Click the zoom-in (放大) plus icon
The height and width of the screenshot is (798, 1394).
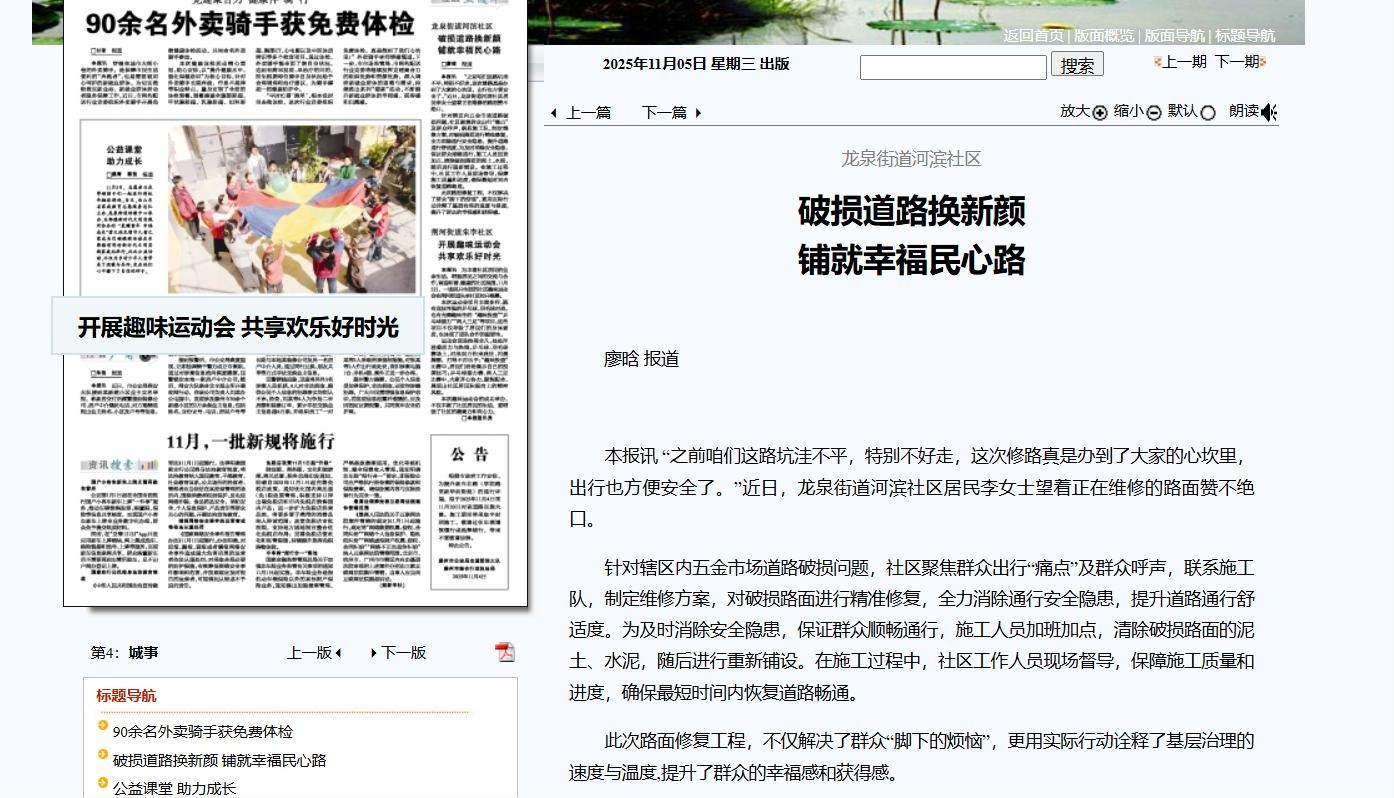1100,113
